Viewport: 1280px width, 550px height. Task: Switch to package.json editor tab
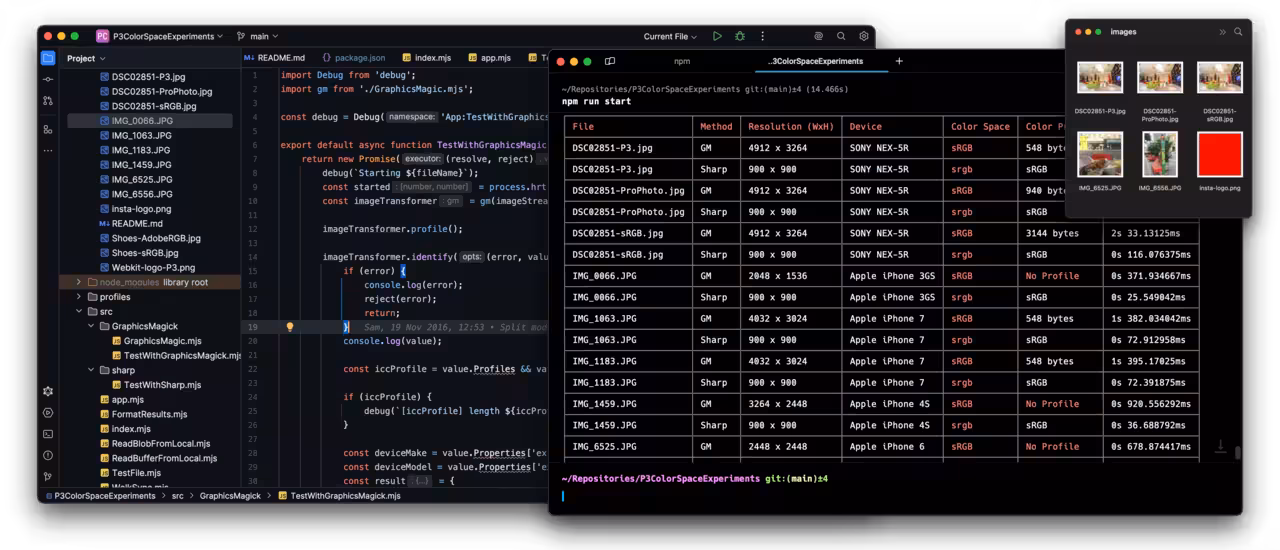353,58
